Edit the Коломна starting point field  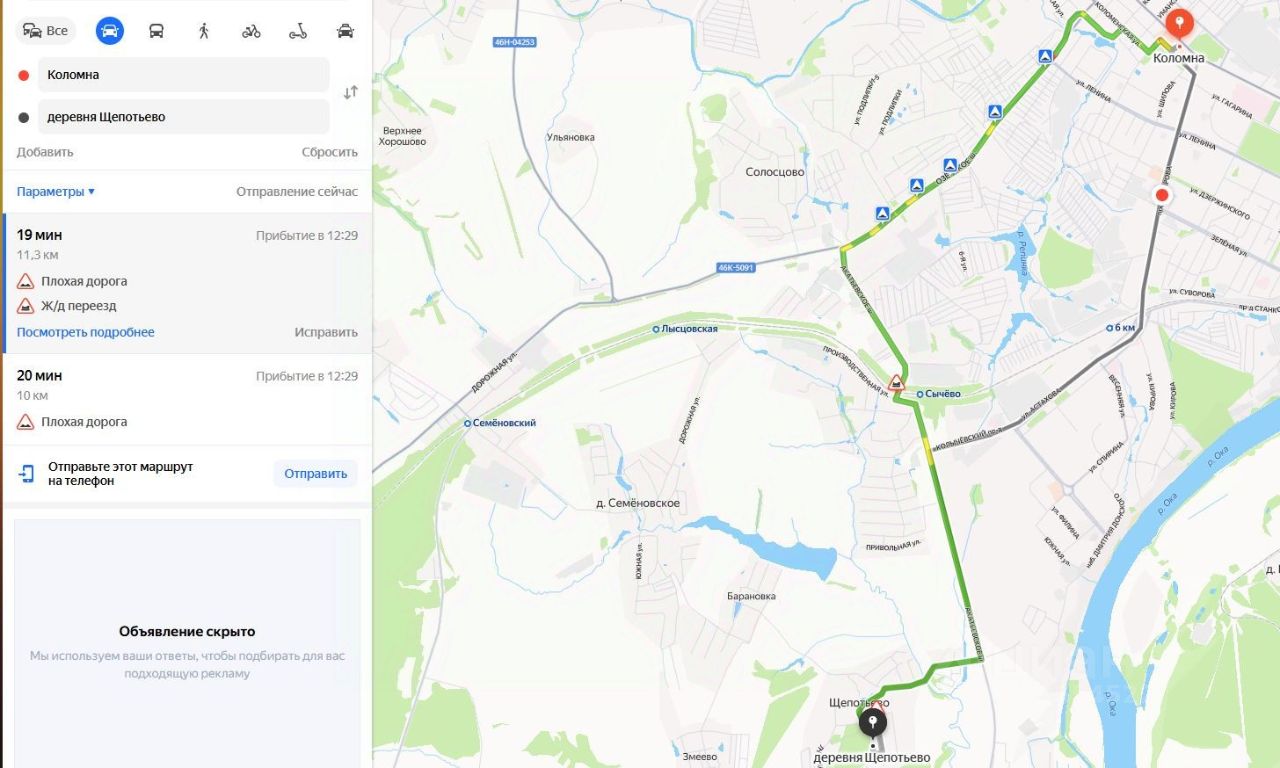click(x=184, y=75)
